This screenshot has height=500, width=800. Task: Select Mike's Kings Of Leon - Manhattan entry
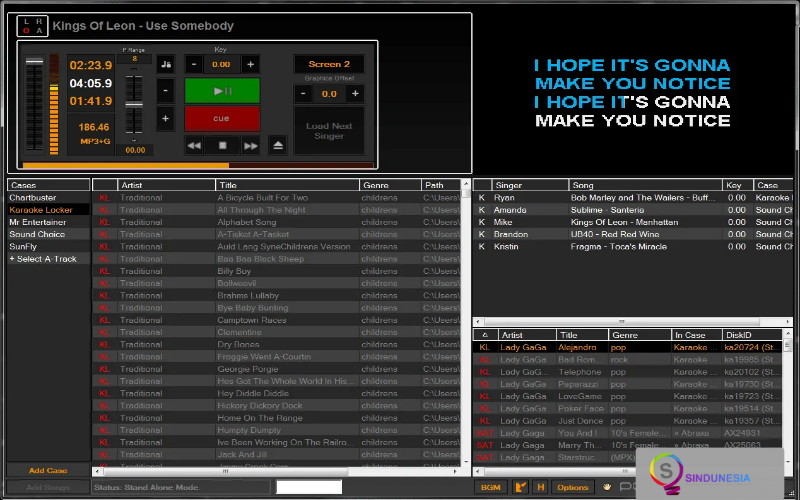click(x=633, y=222)
